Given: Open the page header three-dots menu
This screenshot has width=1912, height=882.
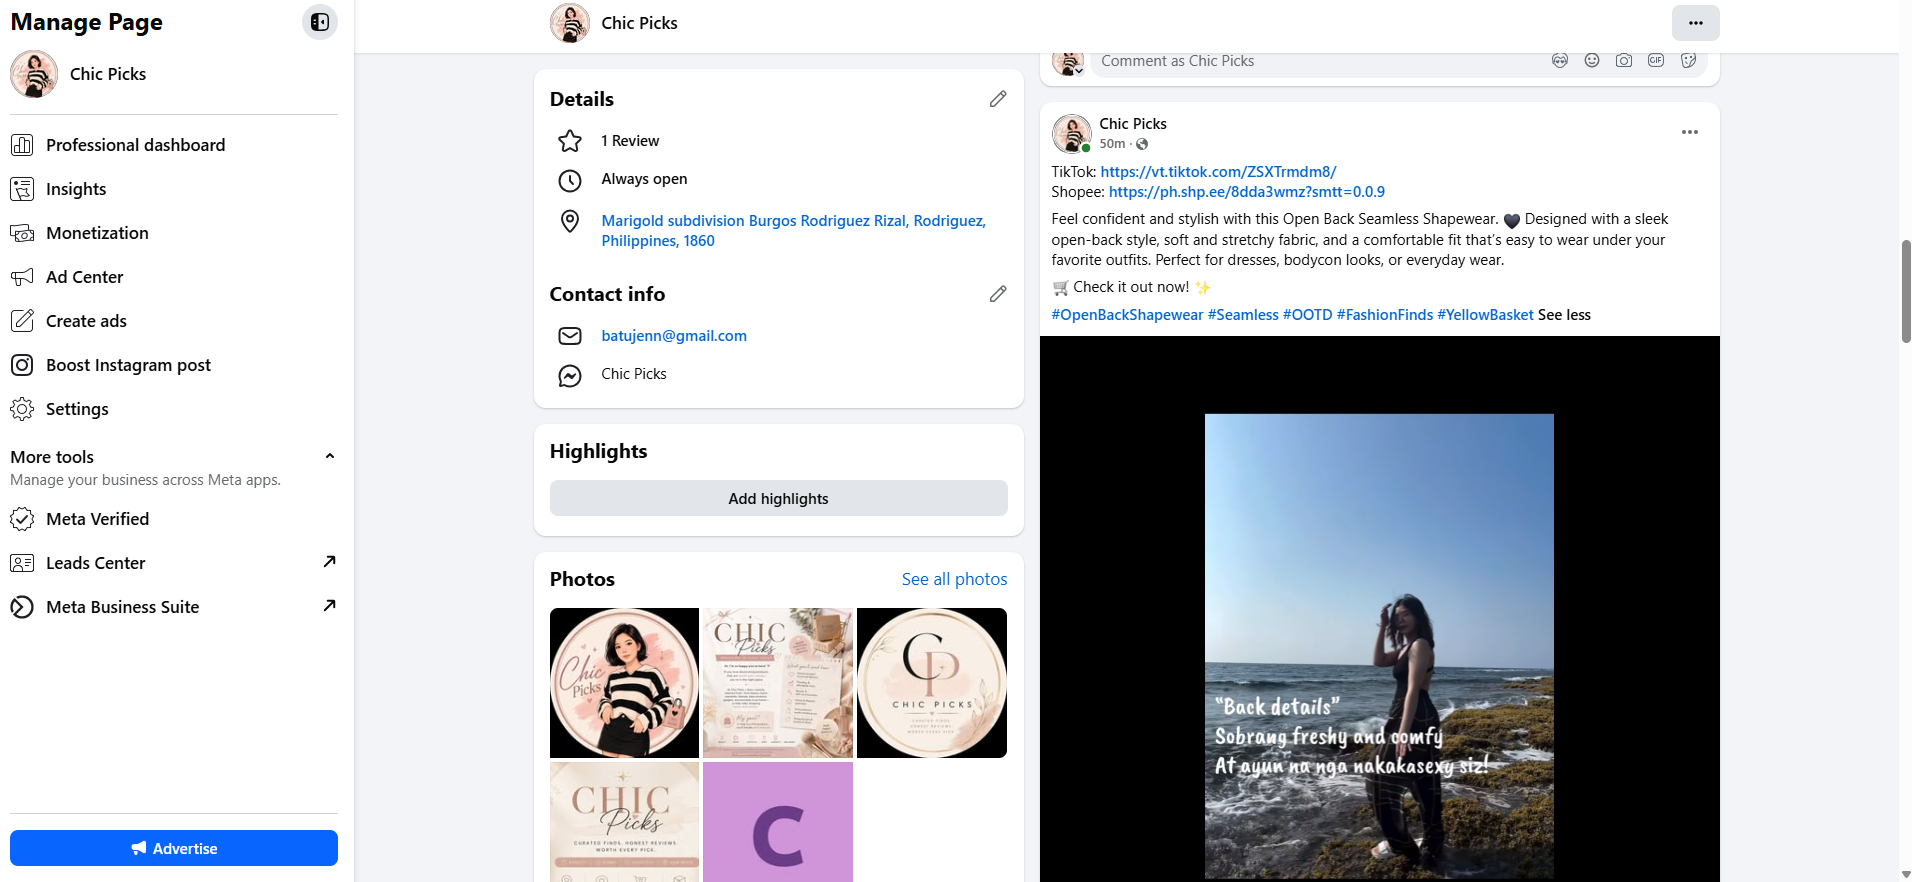Looking at the screenshot, I should pos(1696,23).
